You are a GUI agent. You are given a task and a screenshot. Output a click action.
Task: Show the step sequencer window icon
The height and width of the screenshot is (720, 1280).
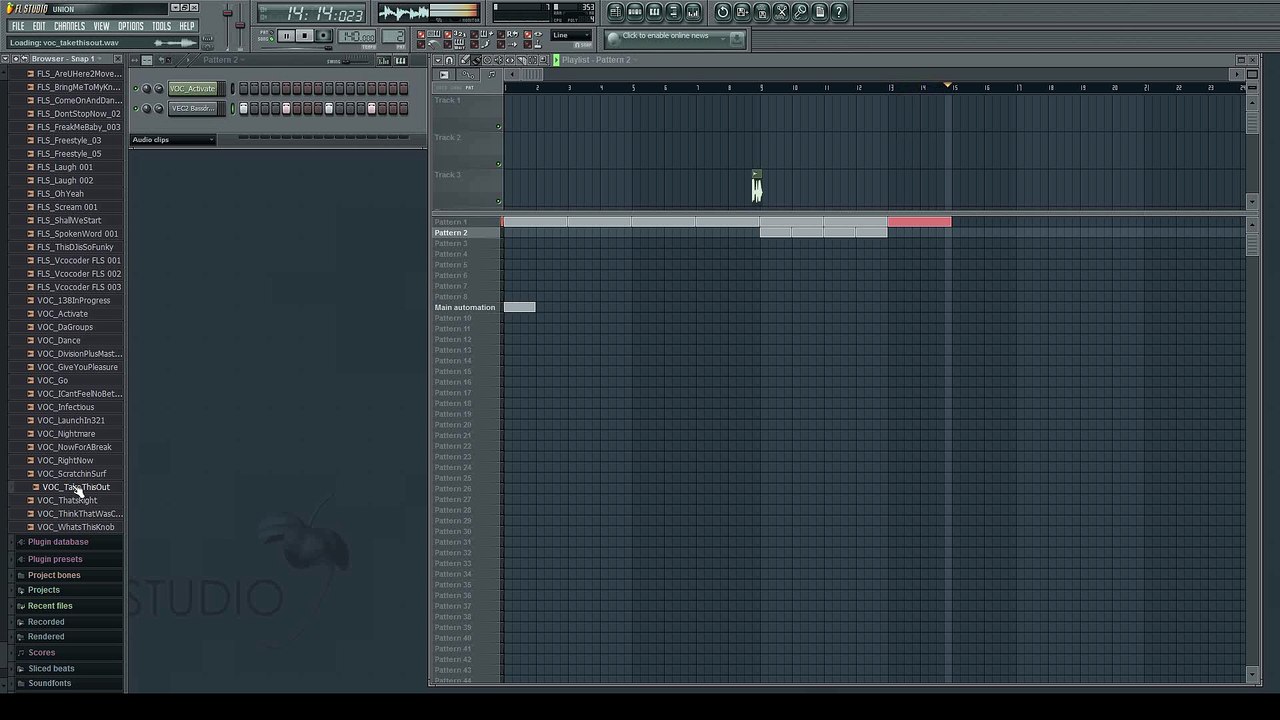coord(635,12)
